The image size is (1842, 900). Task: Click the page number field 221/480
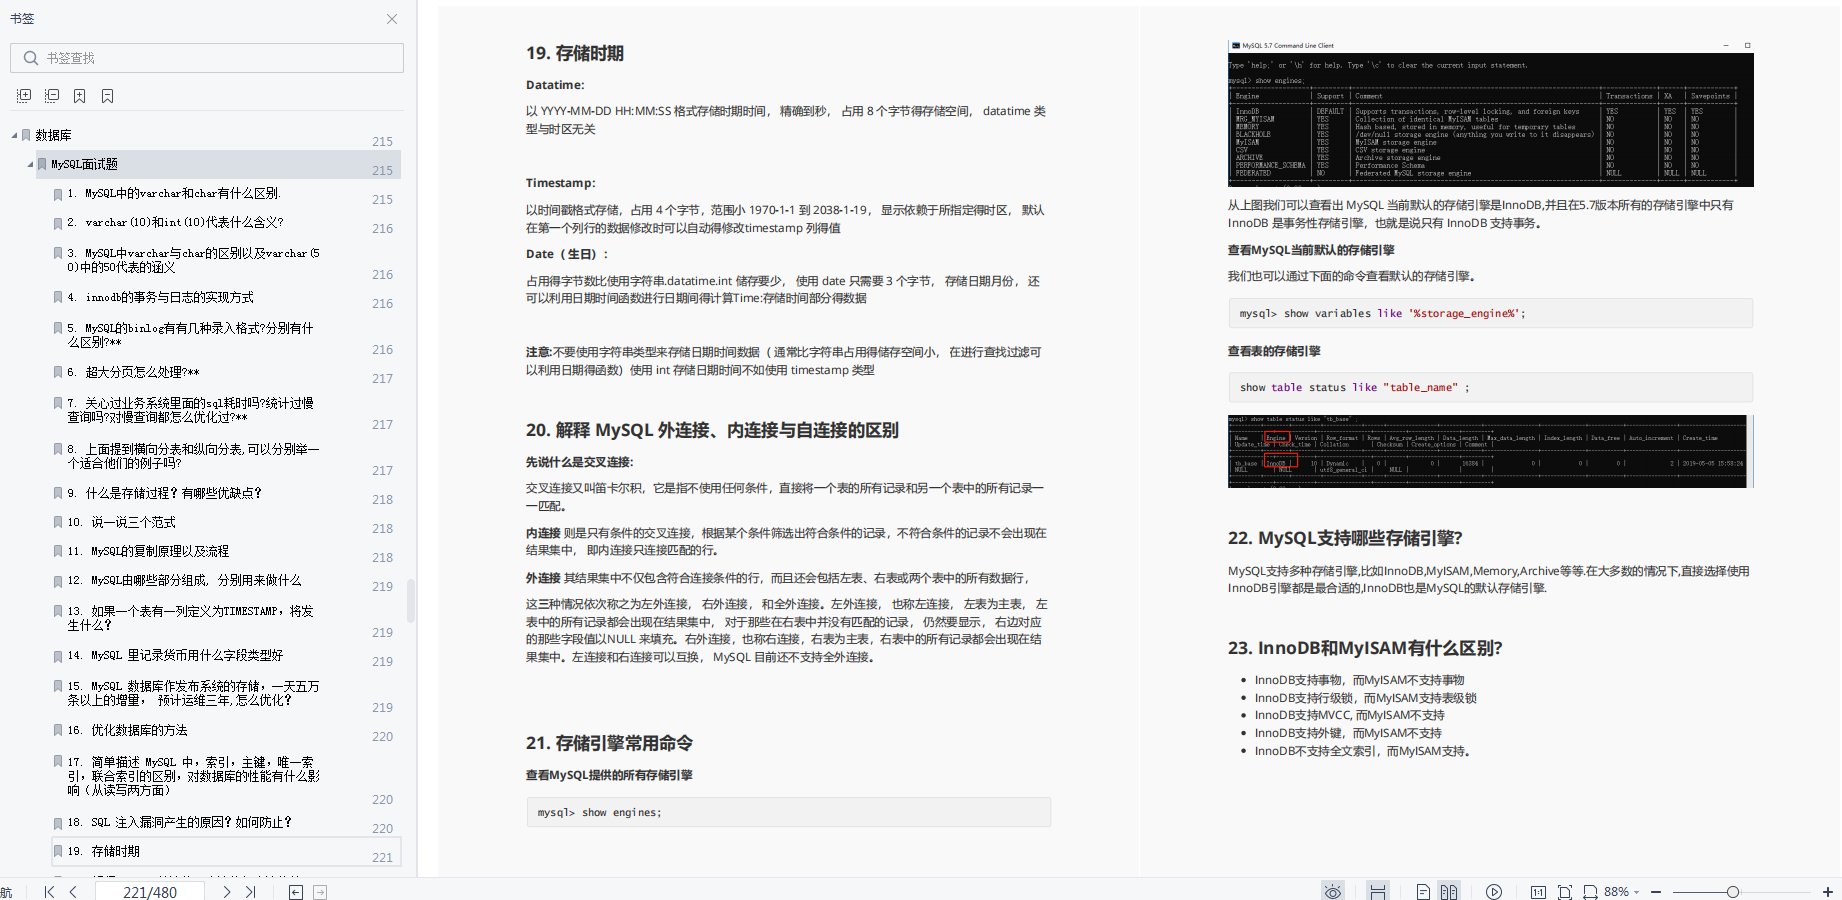150,892
